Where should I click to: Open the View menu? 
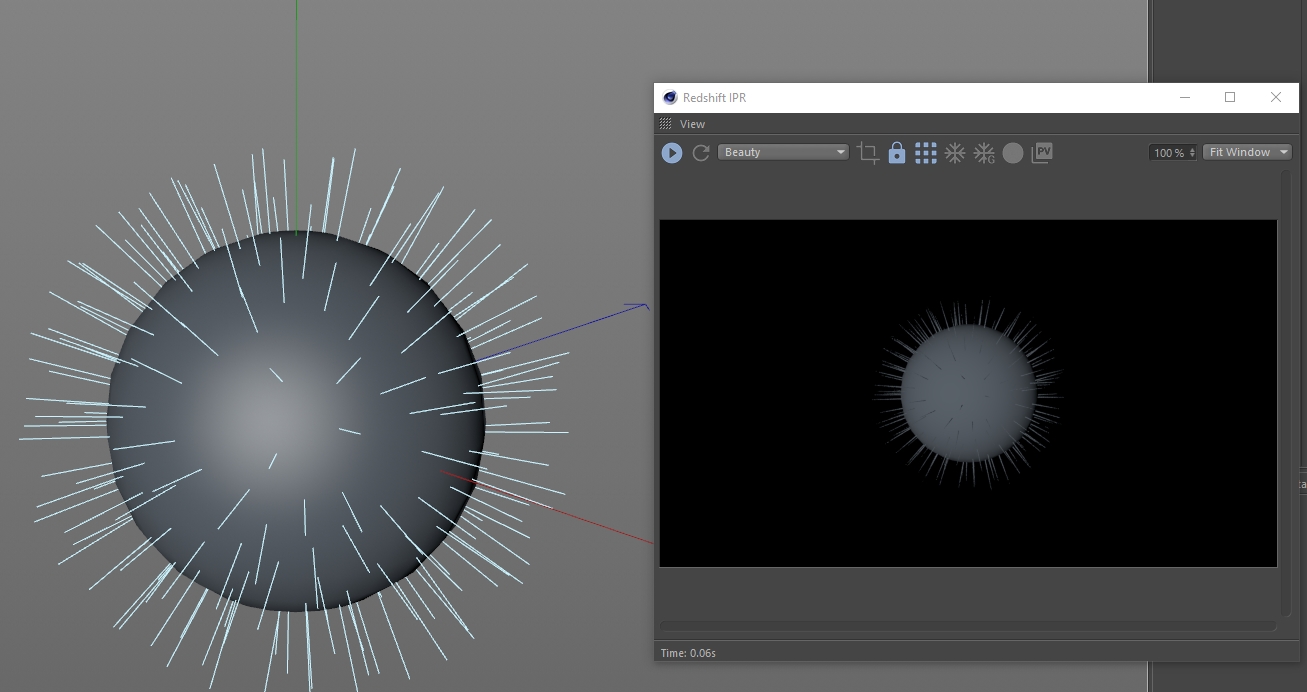tap(692, 124)
